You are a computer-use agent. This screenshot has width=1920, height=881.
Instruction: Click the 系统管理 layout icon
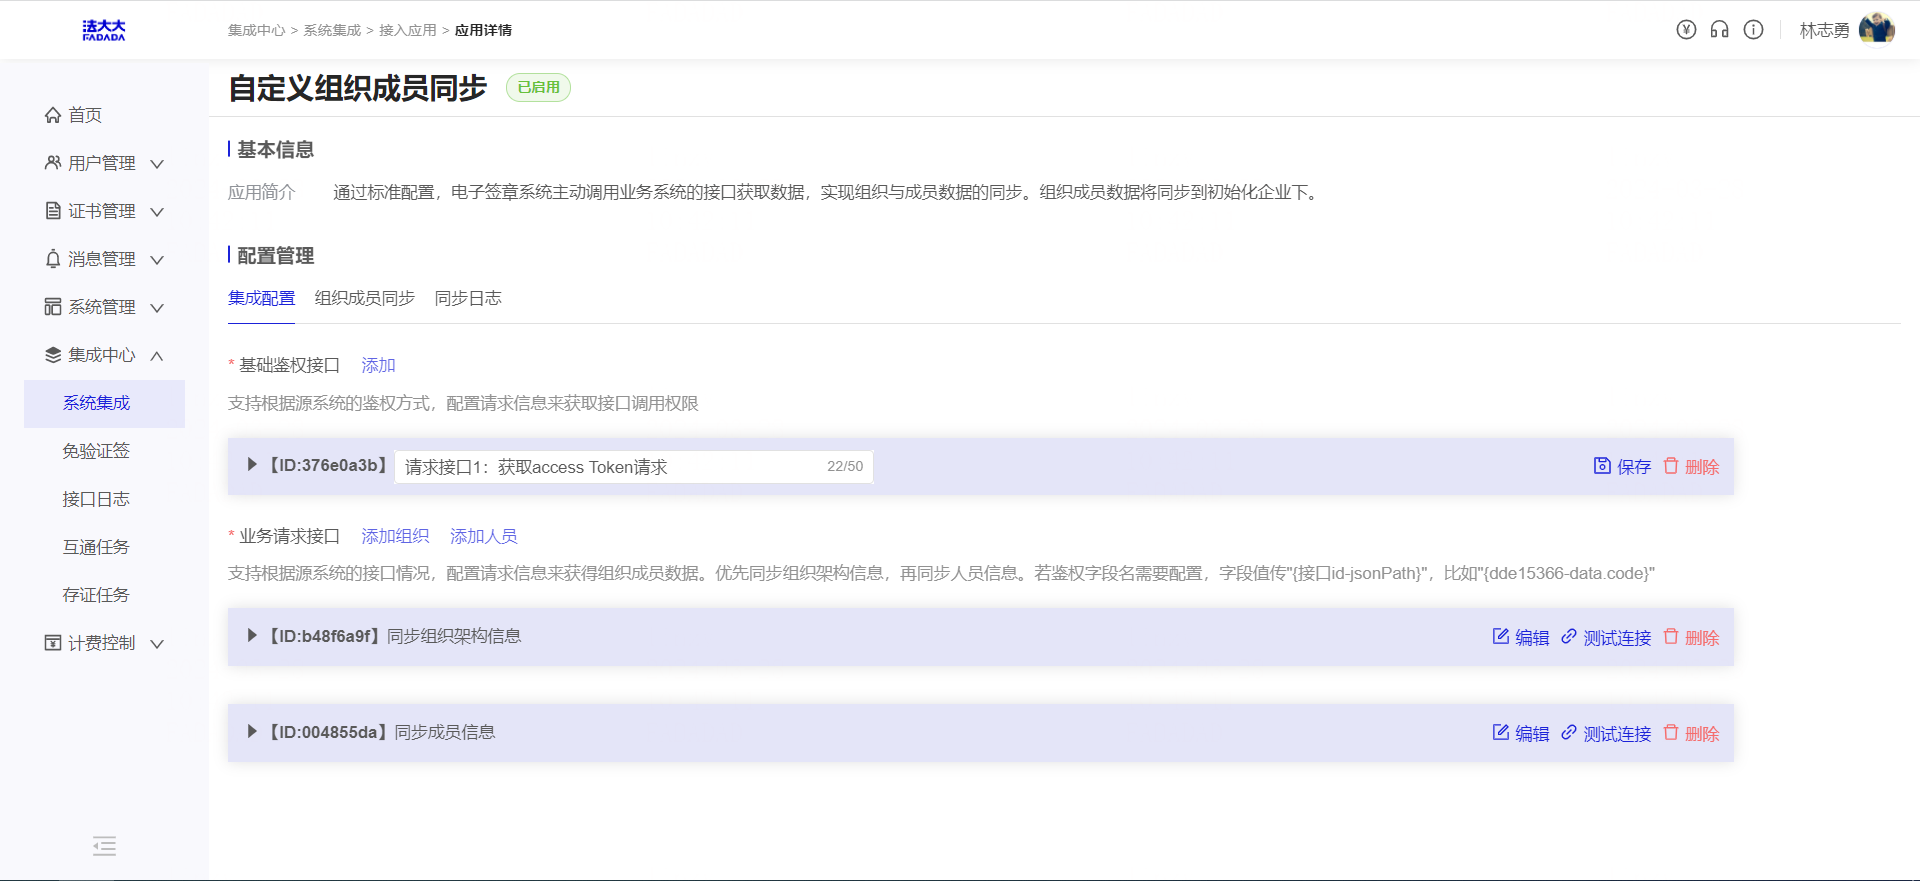(x=53, y=307)
